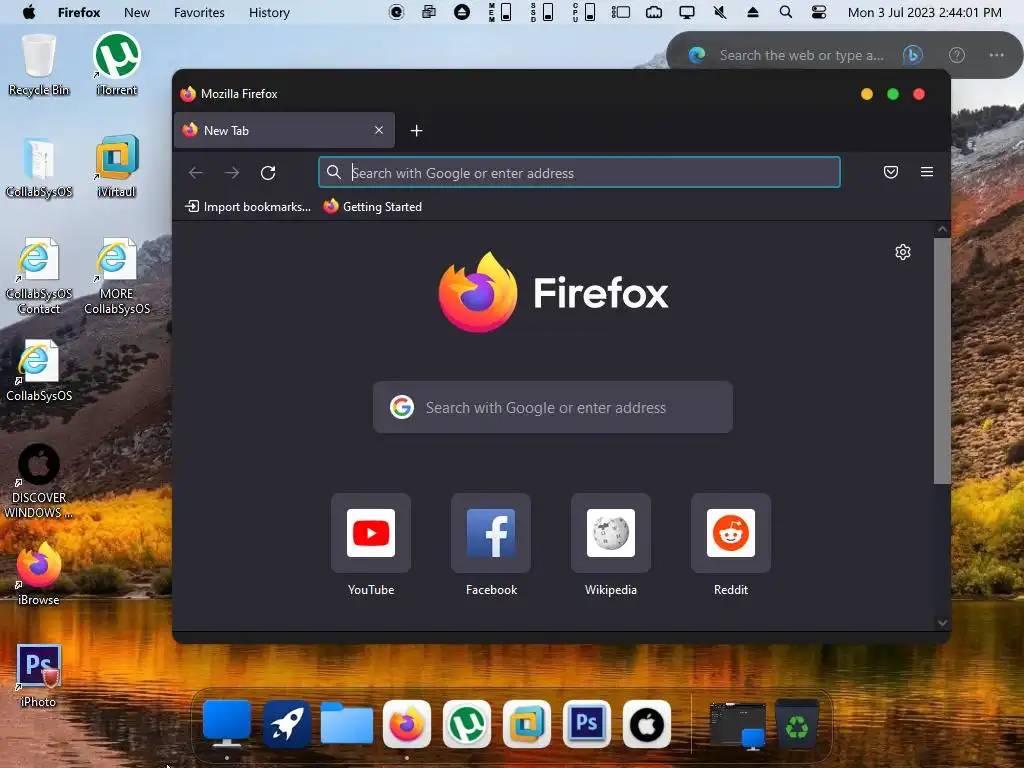Select the iPhoto desktop icon
The width and height of the screenshot is (1024, 768).
point(39,676)
